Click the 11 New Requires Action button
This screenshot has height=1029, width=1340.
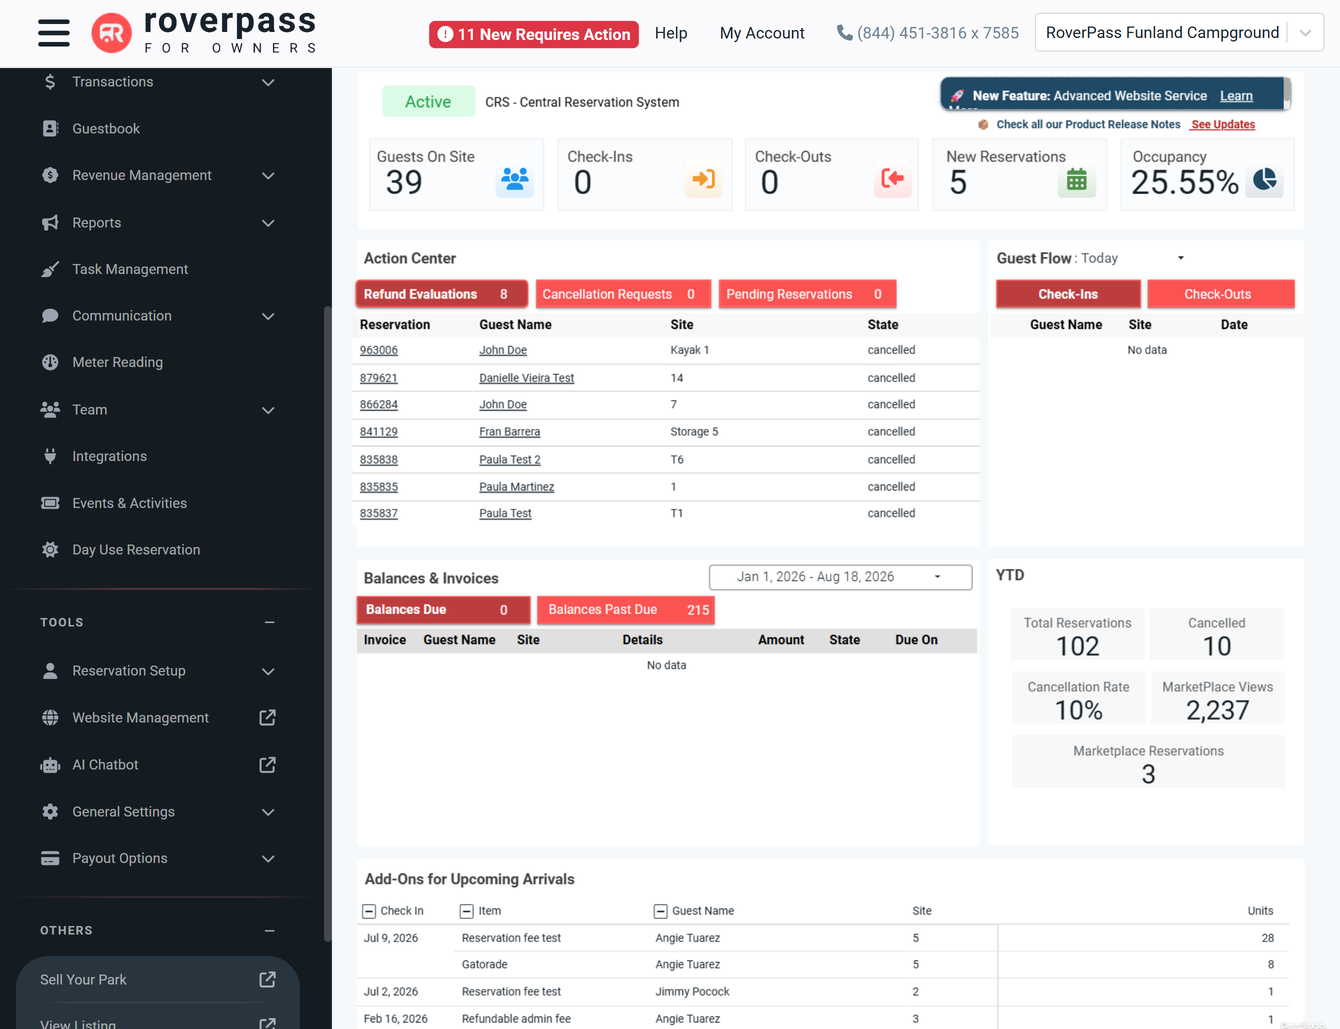click(x=534, y=34)
